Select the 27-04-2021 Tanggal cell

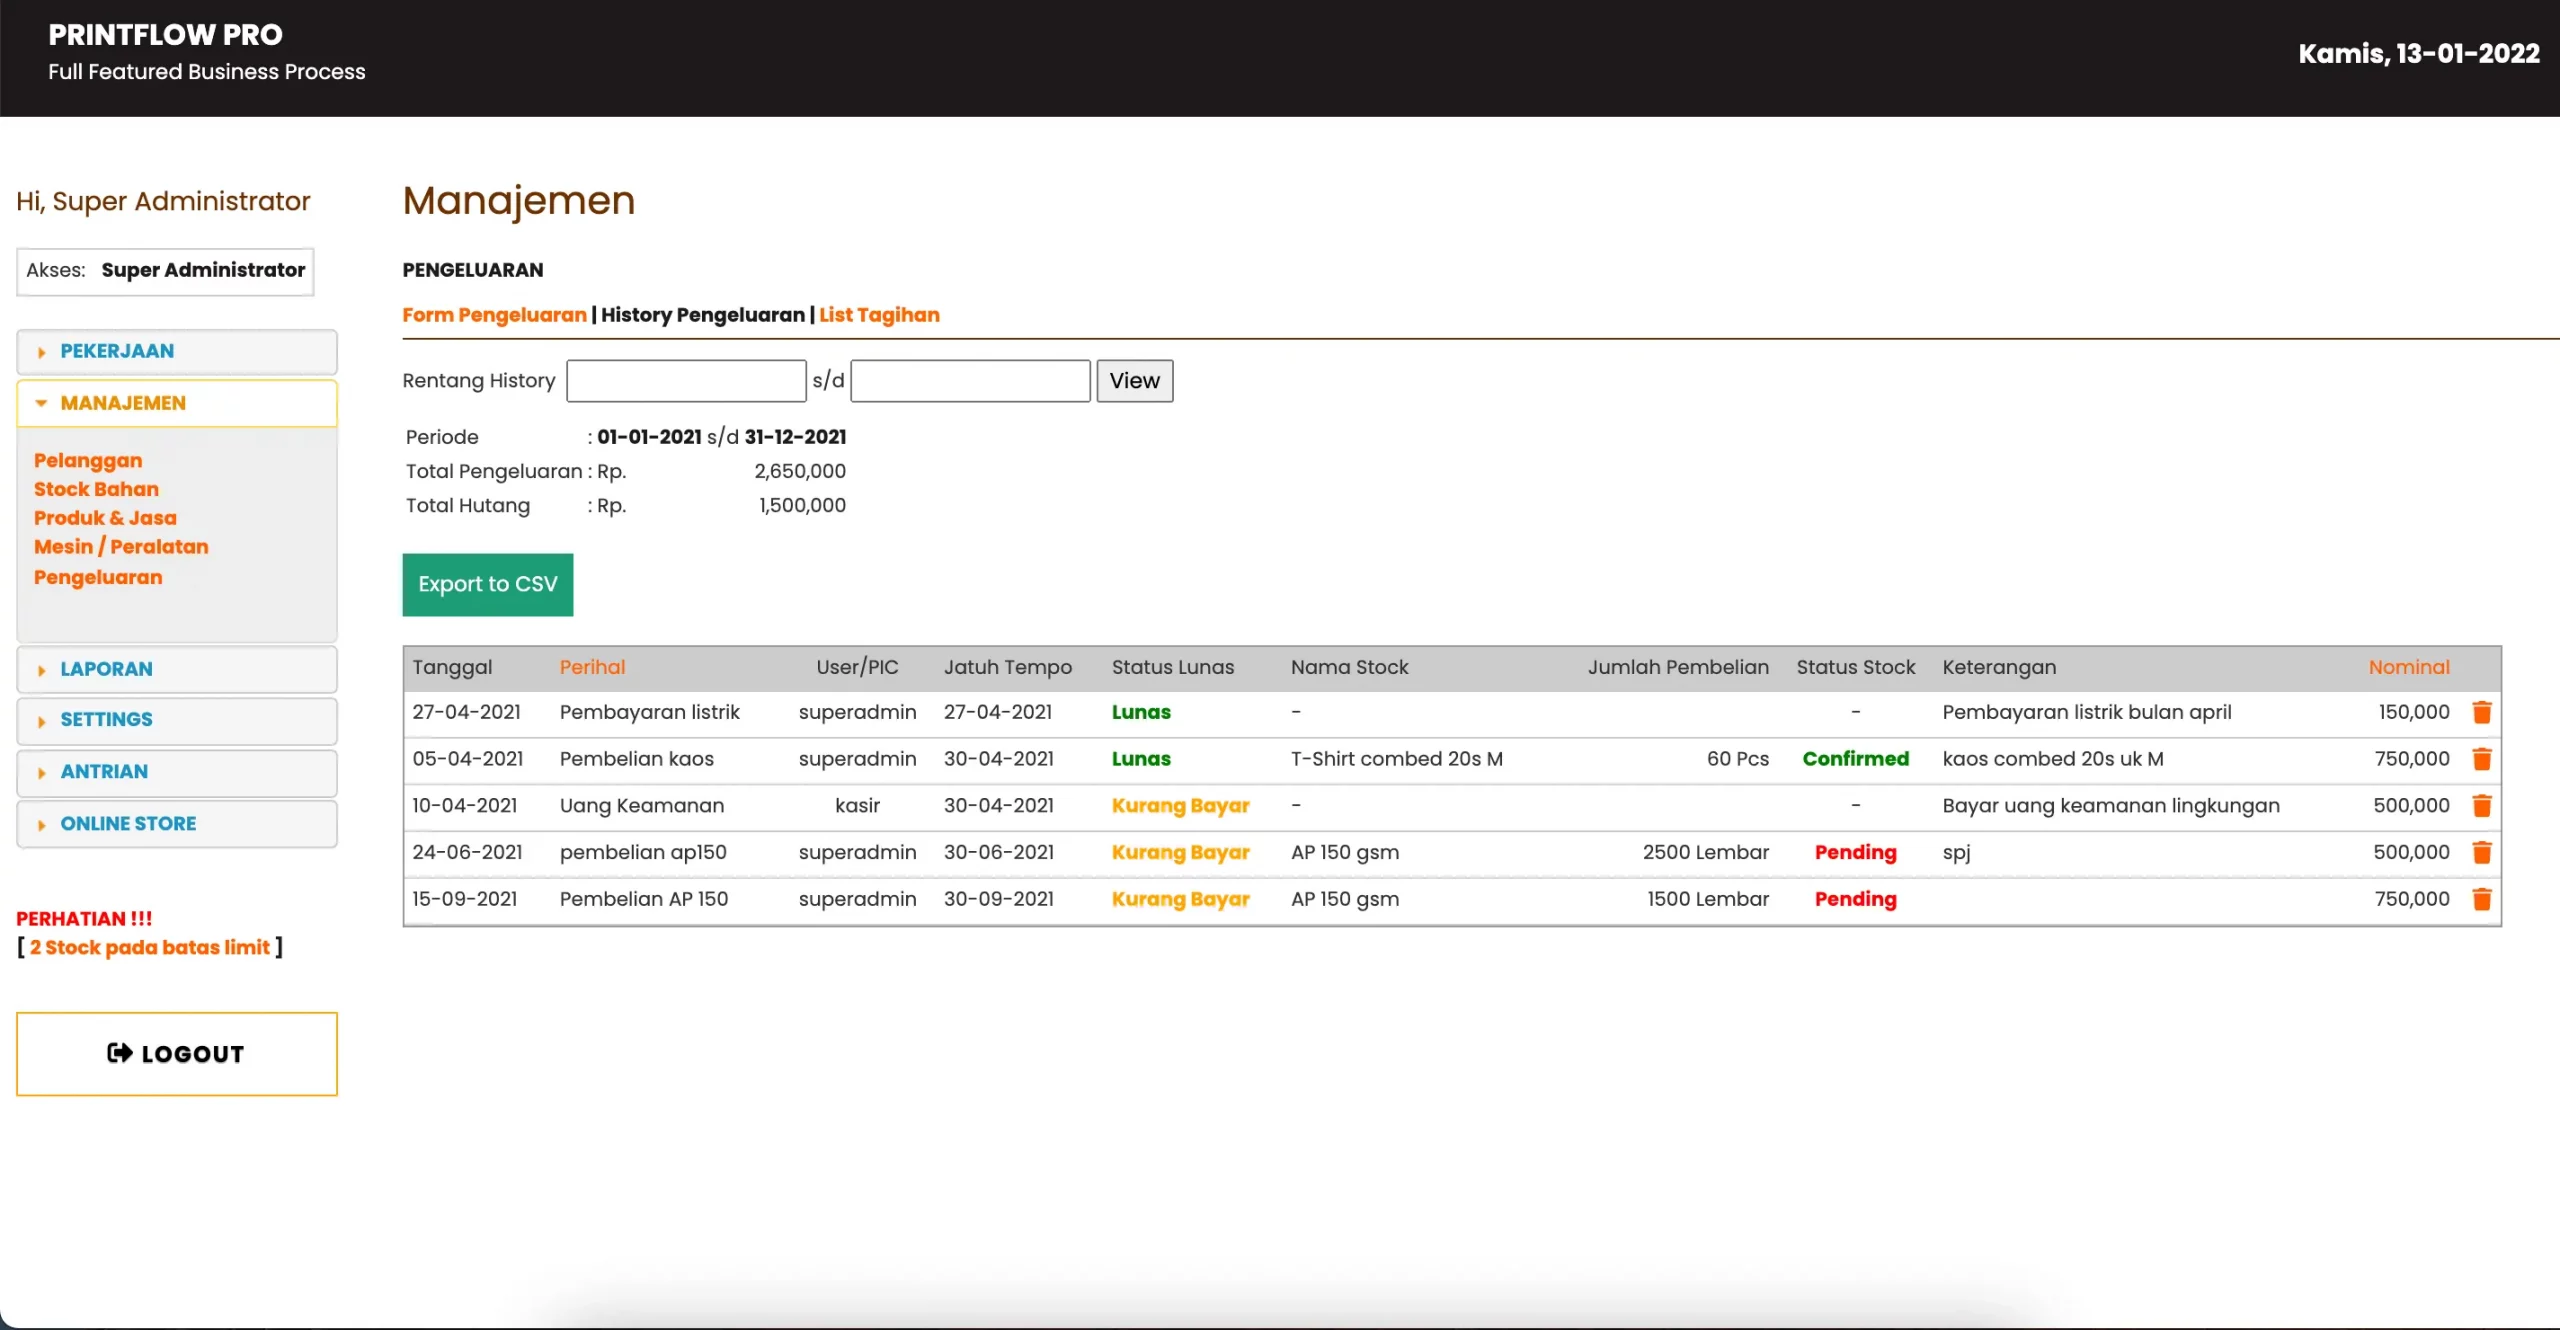point(466,712)
